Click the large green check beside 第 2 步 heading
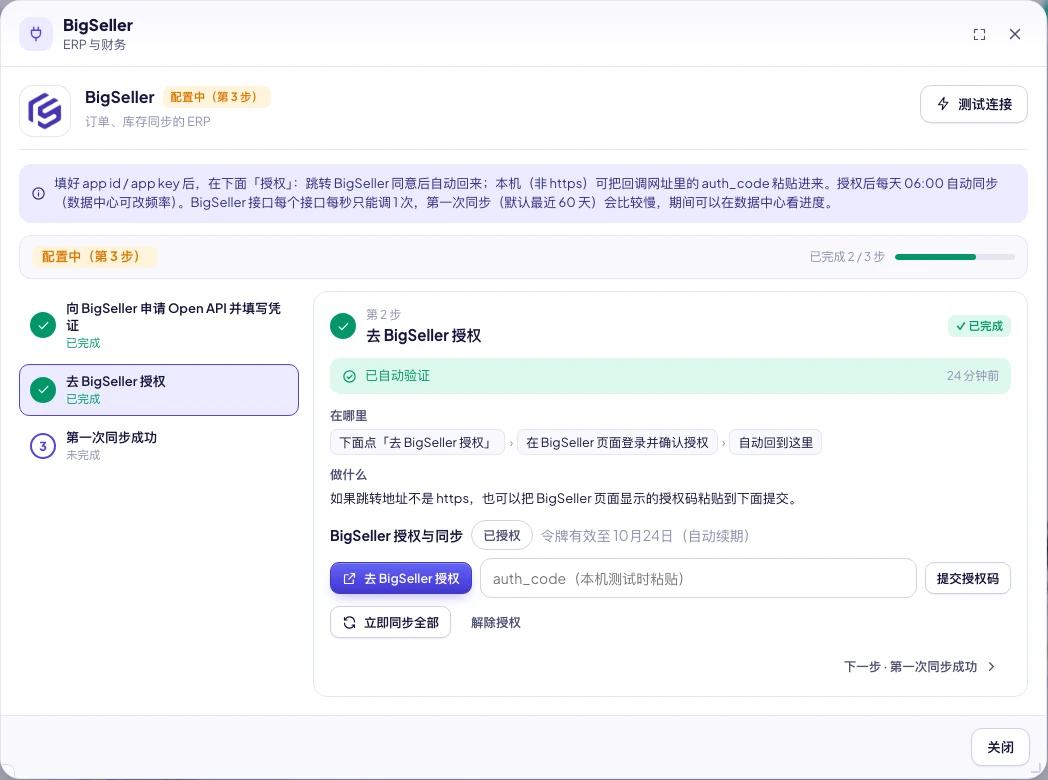Image resolution: width=1048 pixels, height=780 pixels. [x=343, y=326]
